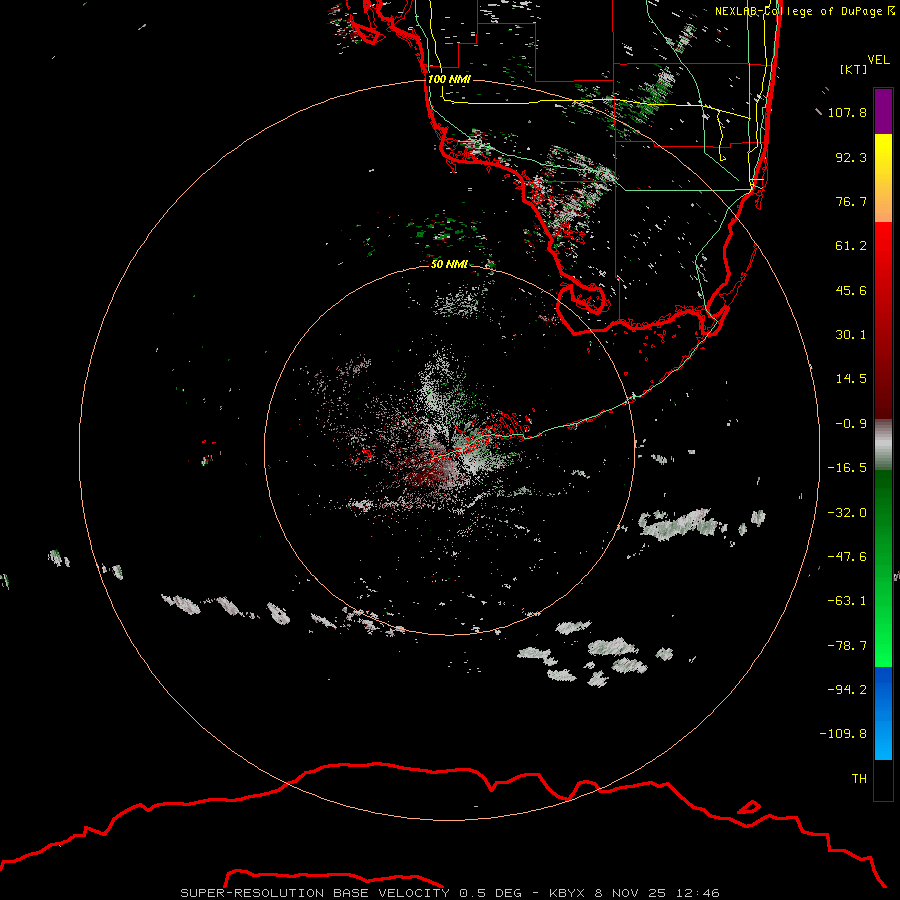Click the TH threshold label
The width and height of the screenshot is (900, 900).
click(859, 778)
